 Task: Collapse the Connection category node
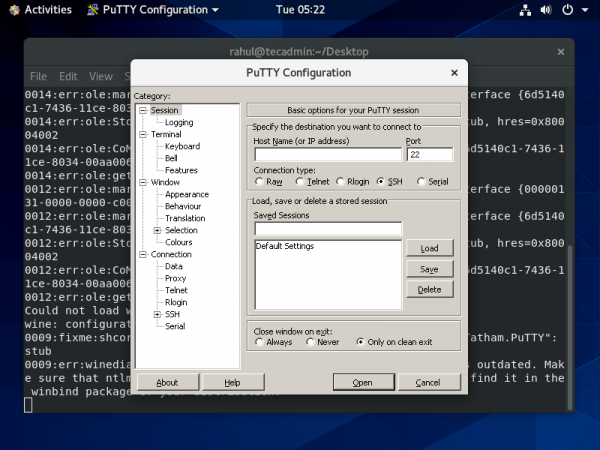point(143,254)
